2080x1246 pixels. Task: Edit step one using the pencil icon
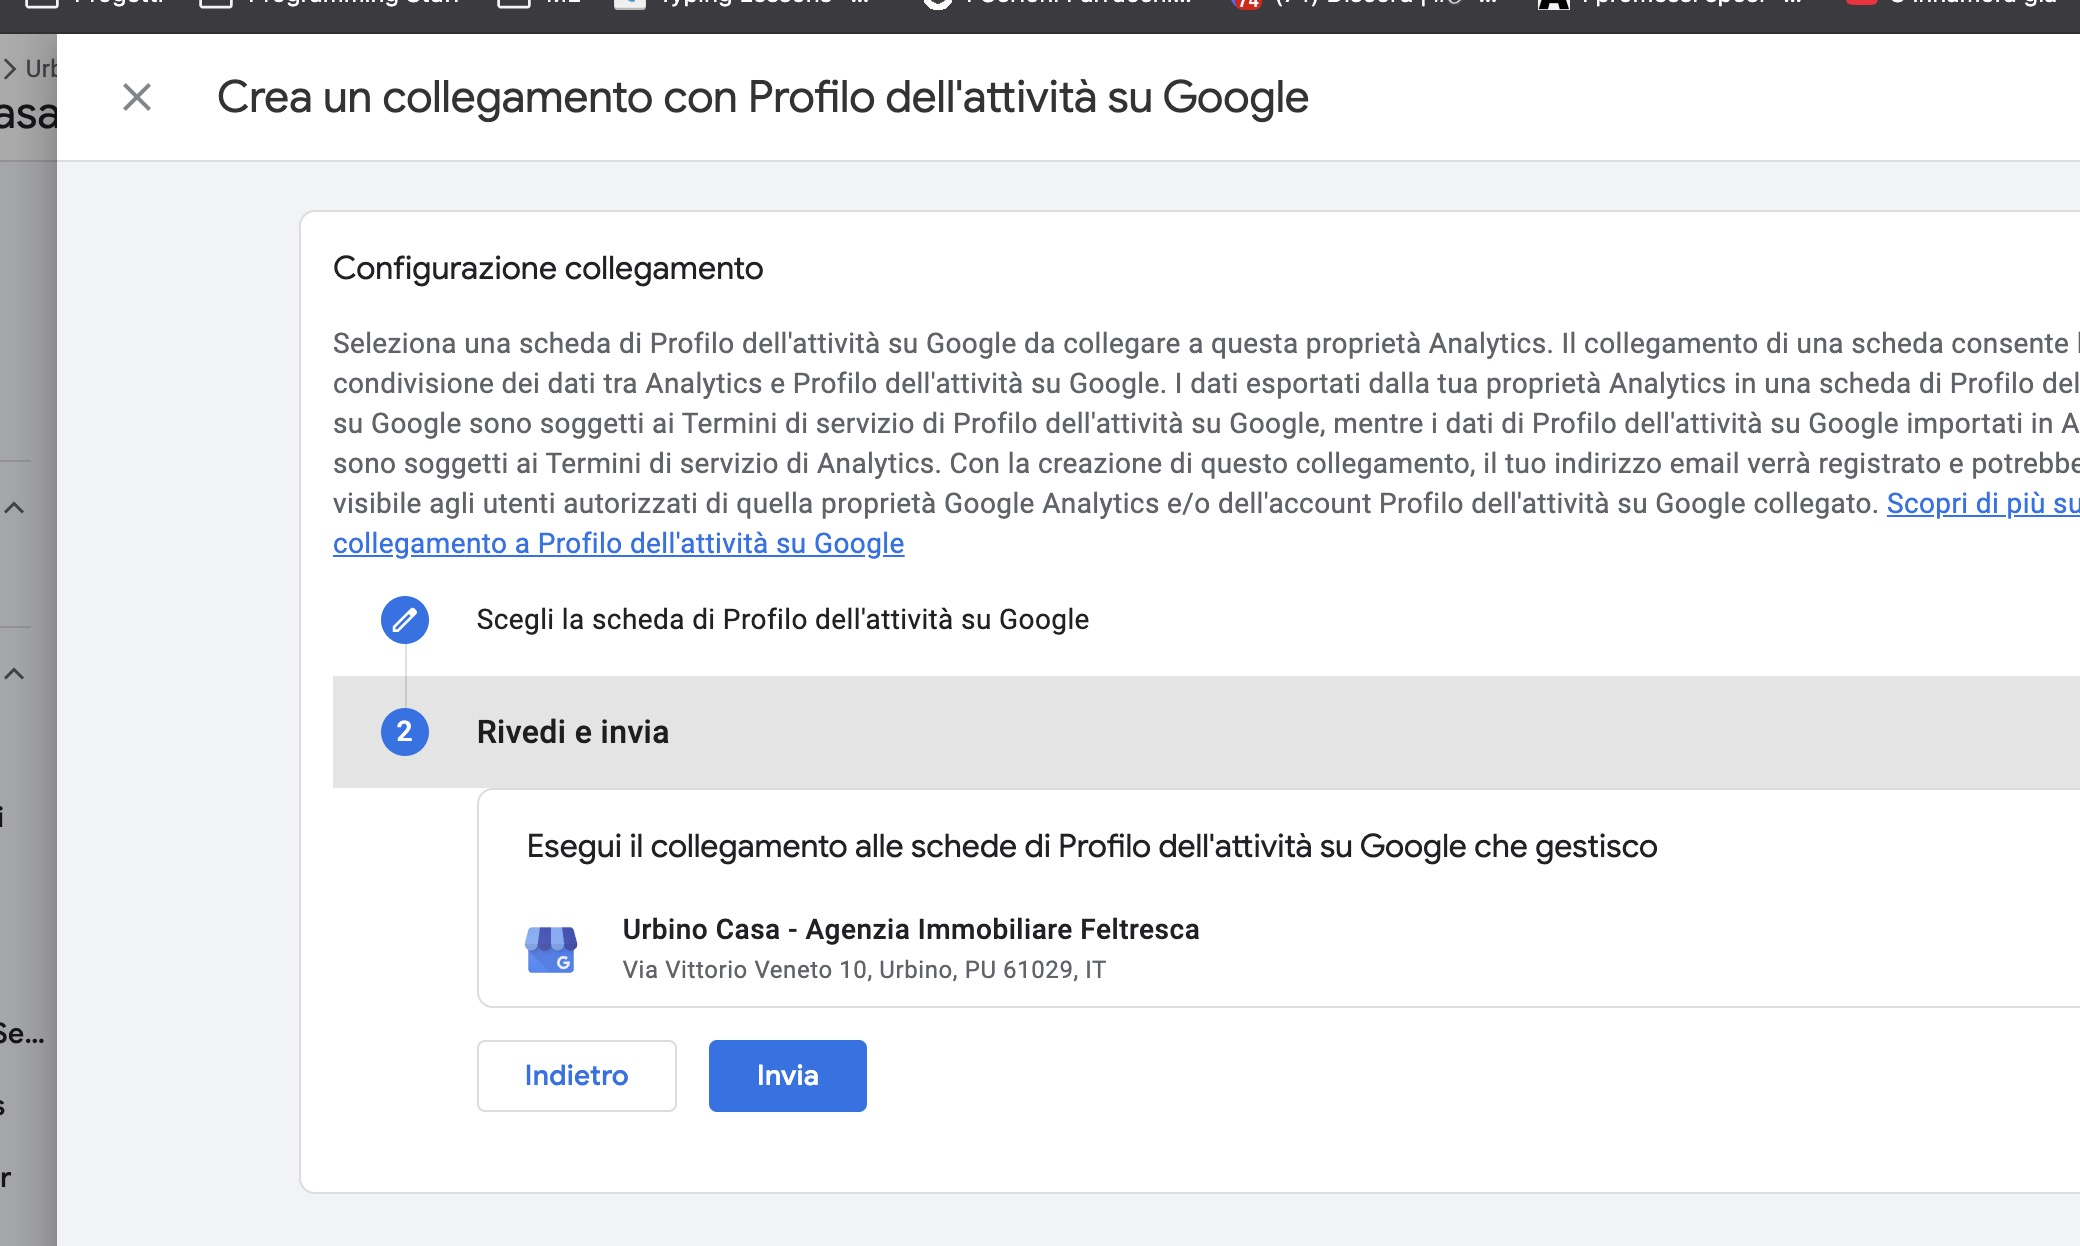[405, 620]
